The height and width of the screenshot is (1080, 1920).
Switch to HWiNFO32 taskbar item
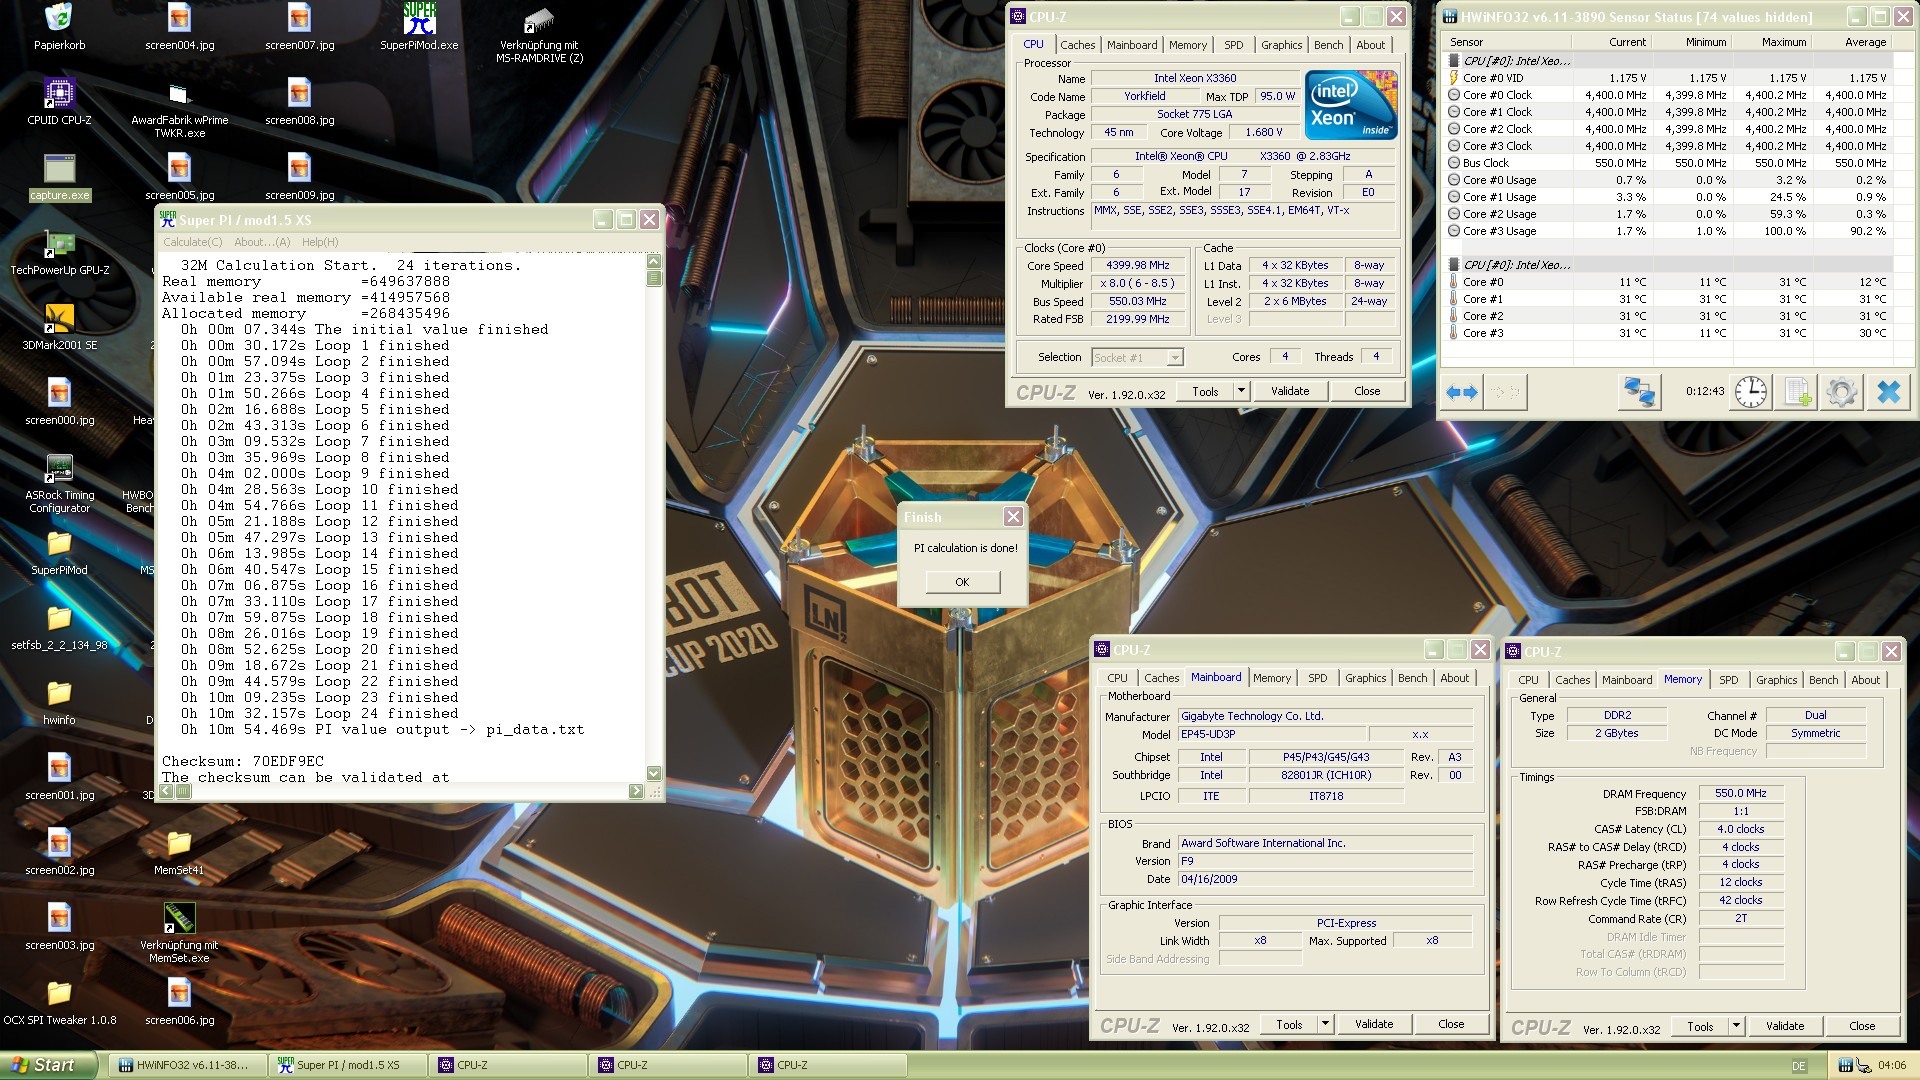[188, 1065]
